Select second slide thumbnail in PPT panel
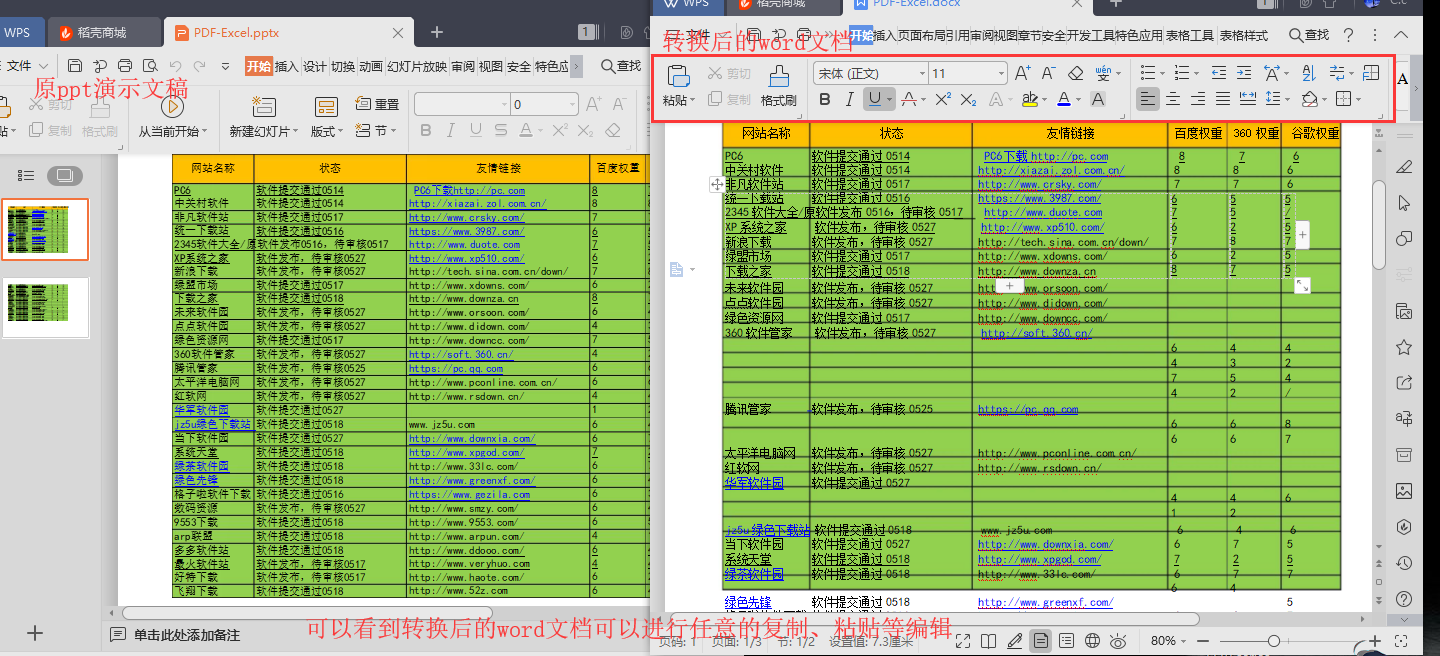The image size is (1440, 656). pos(43,308)
